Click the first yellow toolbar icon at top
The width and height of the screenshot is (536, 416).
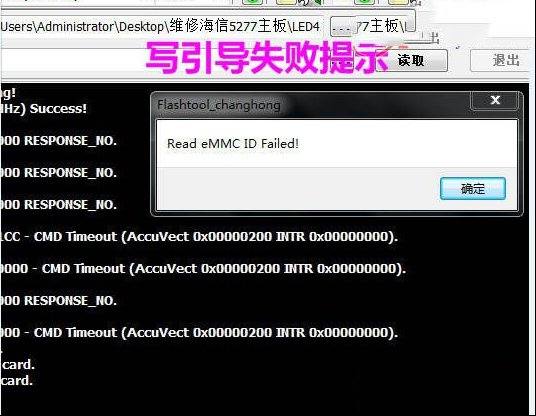tap(286, 2)
